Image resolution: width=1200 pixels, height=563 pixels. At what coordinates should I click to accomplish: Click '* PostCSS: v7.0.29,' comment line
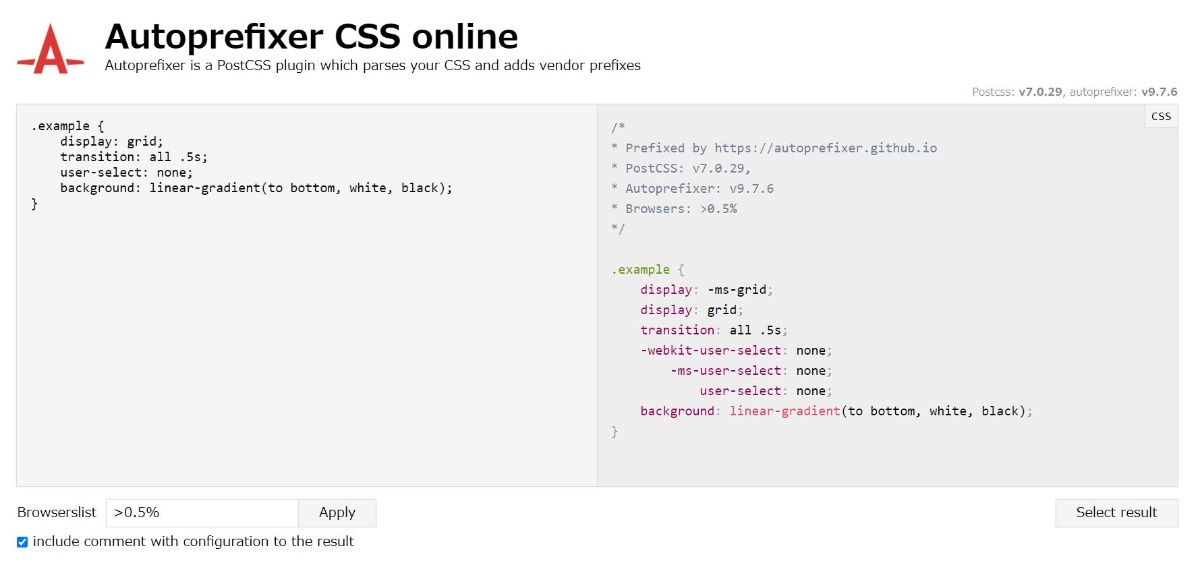(x=681, y=168)
